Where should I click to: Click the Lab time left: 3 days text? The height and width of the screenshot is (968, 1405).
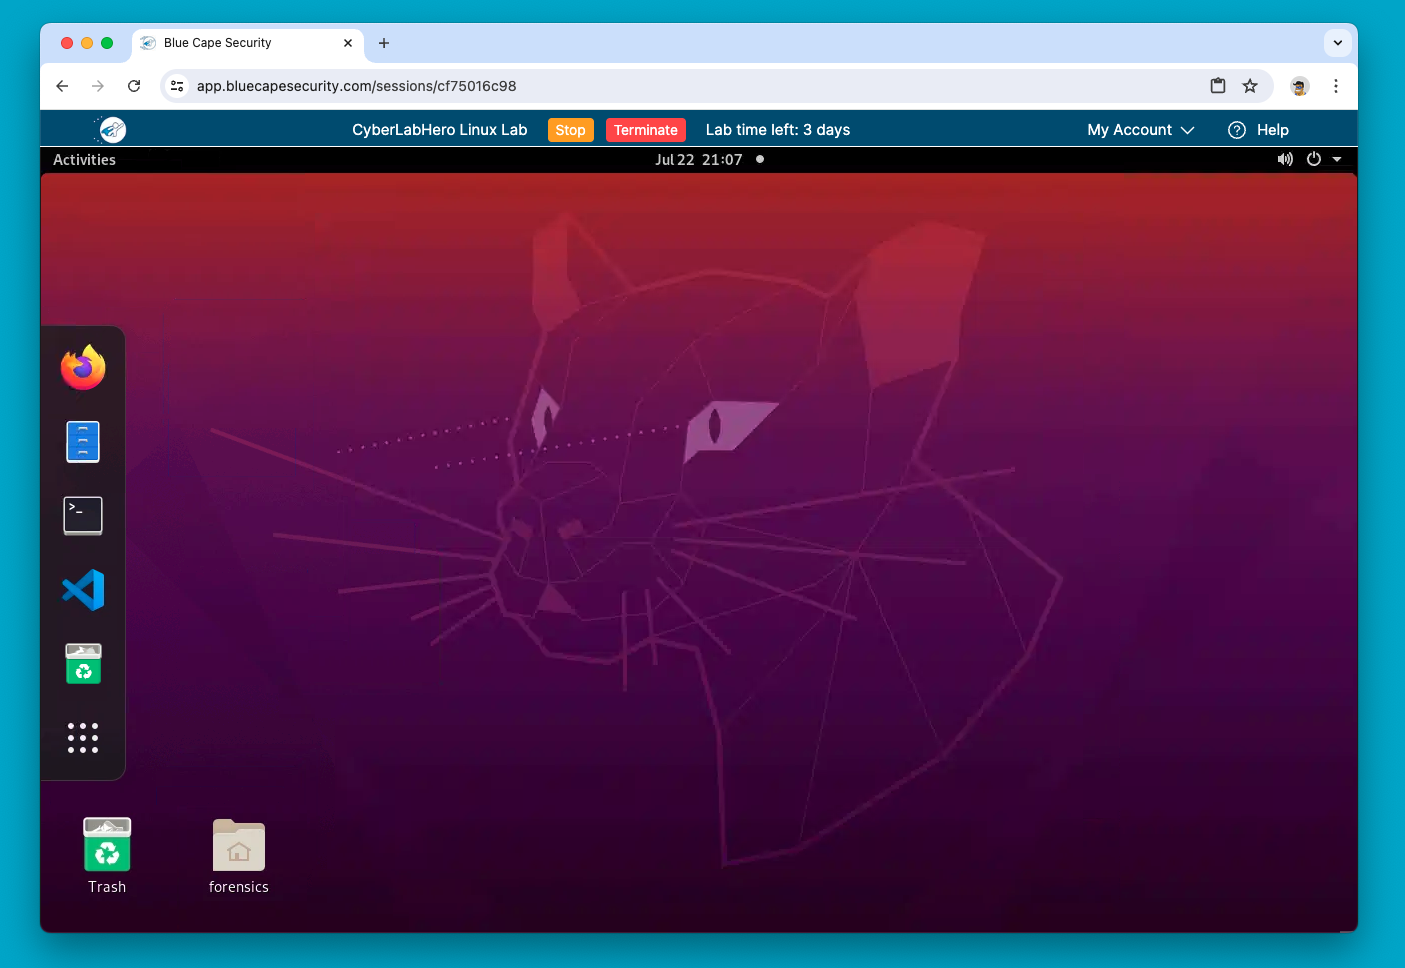coord(778,130)
